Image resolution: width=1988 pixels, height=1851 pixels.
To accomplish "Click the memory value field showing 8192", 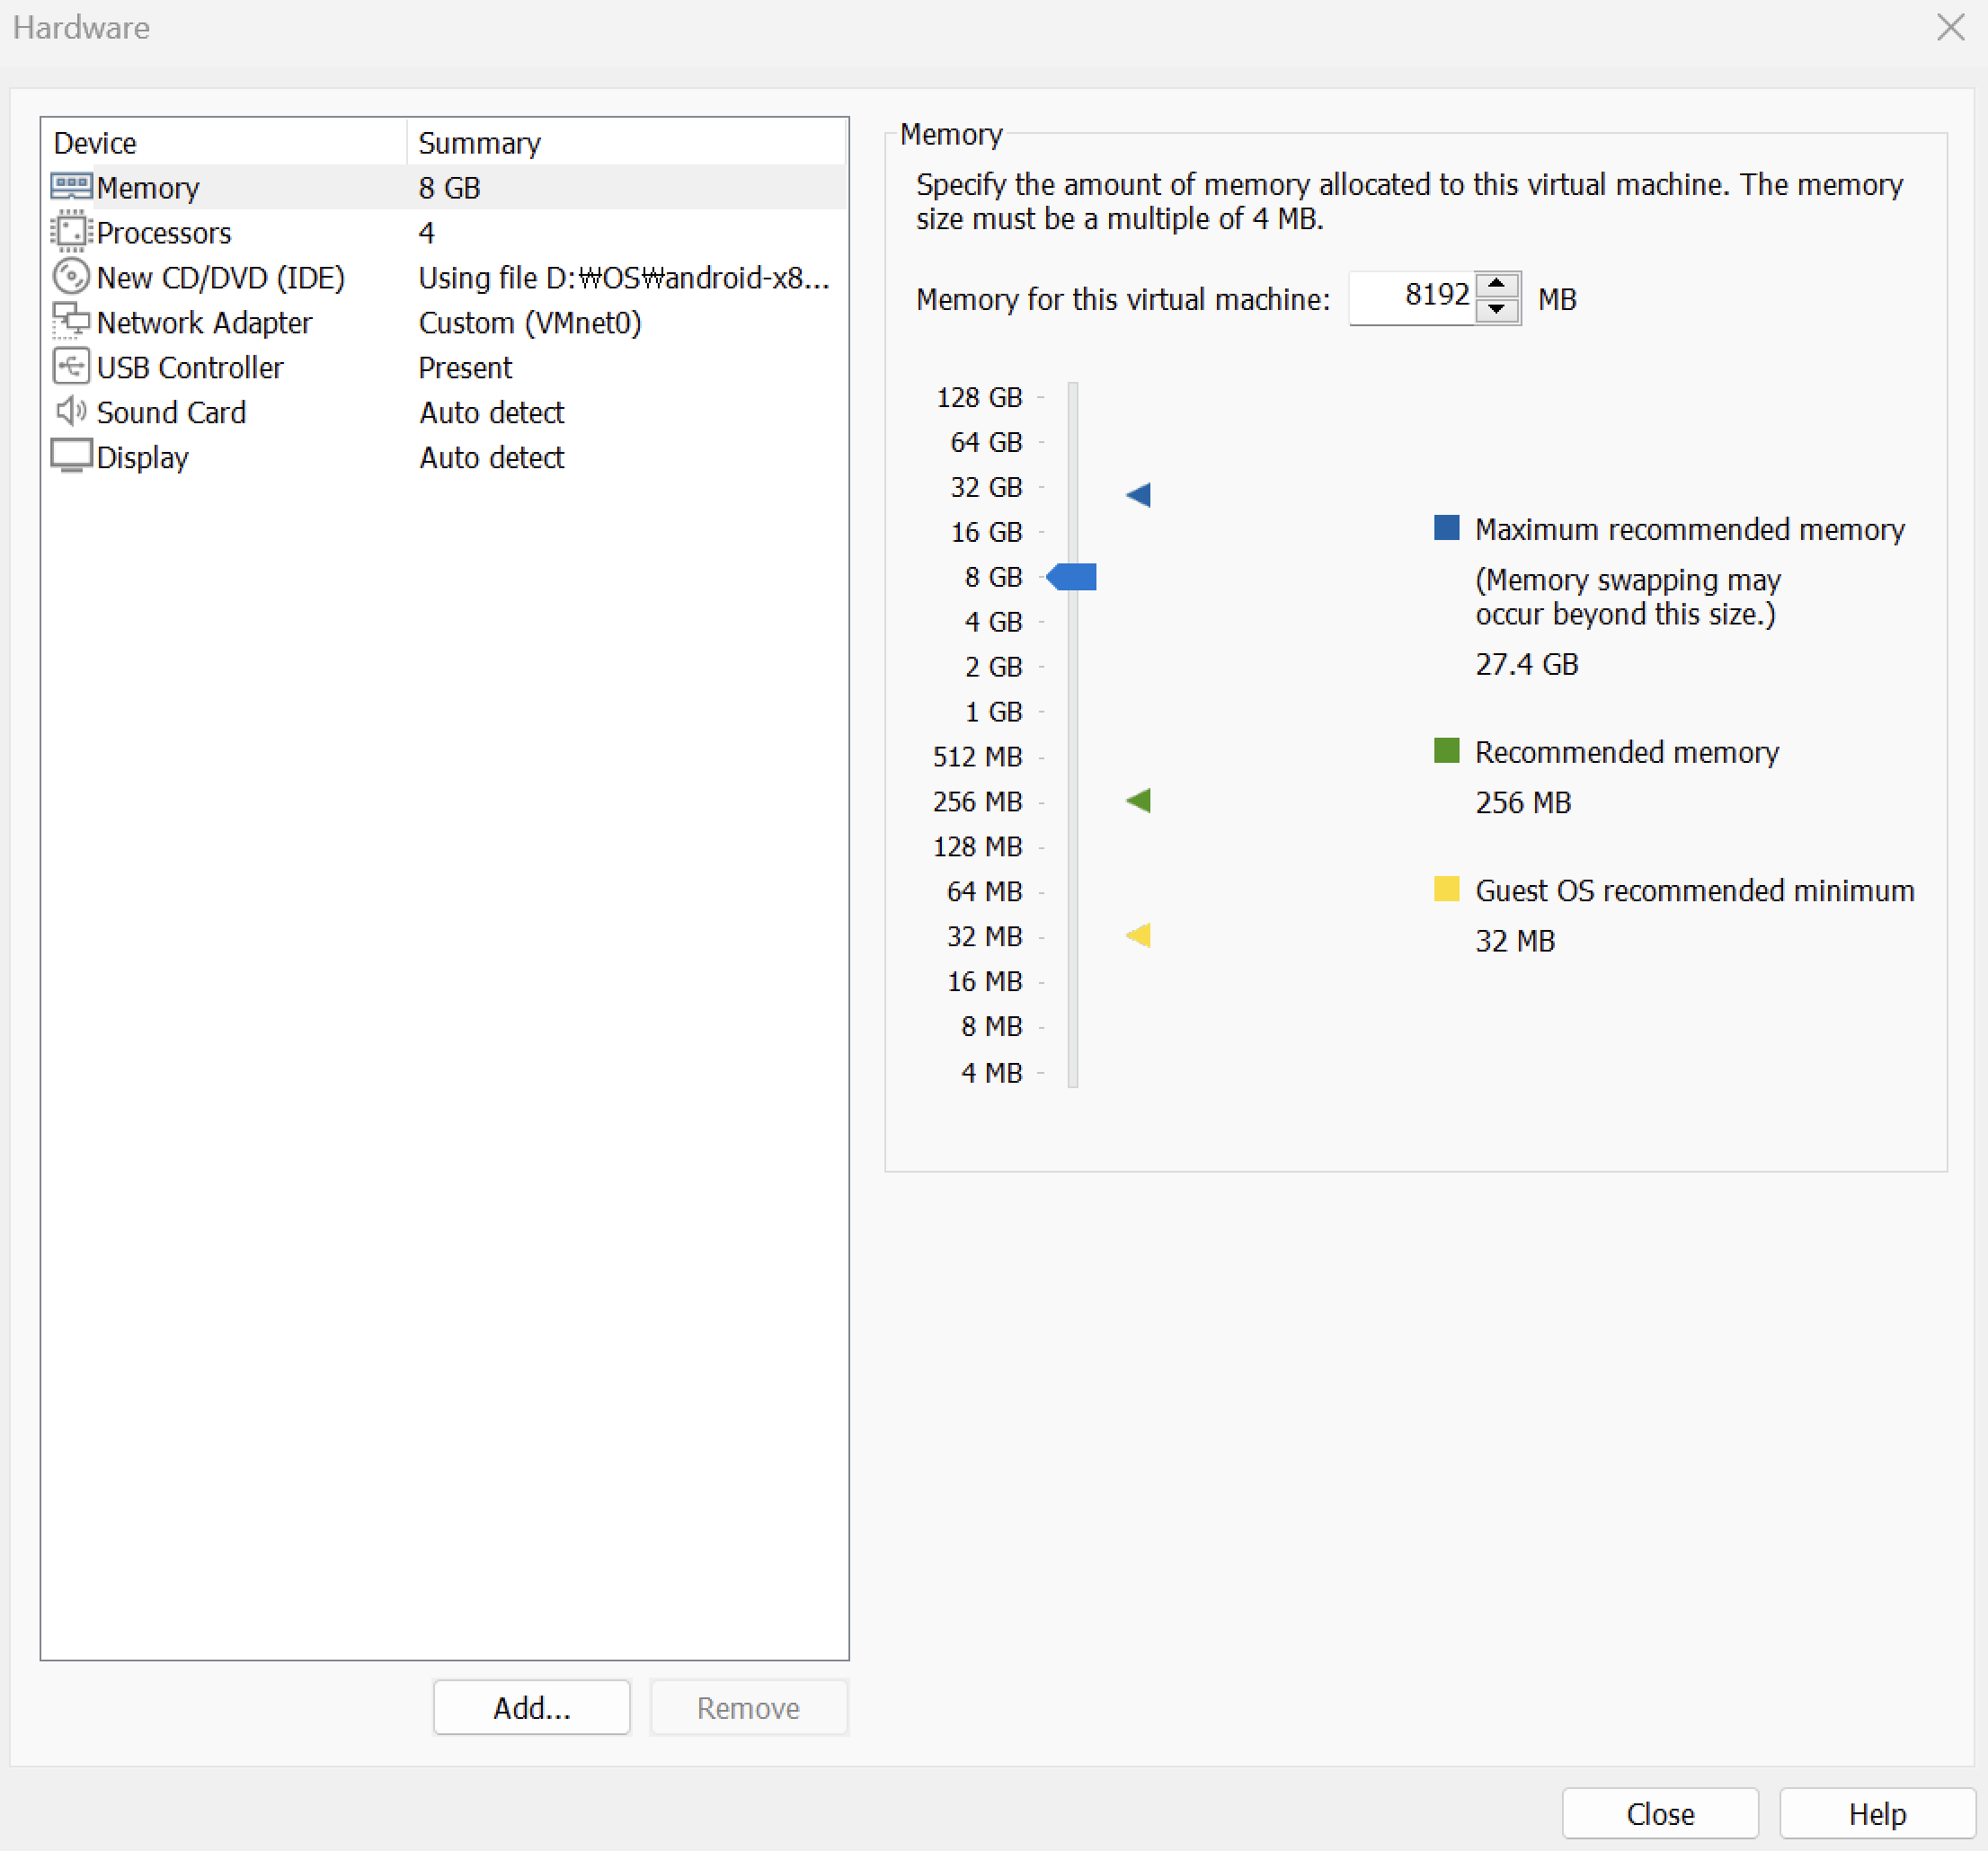I will pyautogui.click(x=1412, y=297).
